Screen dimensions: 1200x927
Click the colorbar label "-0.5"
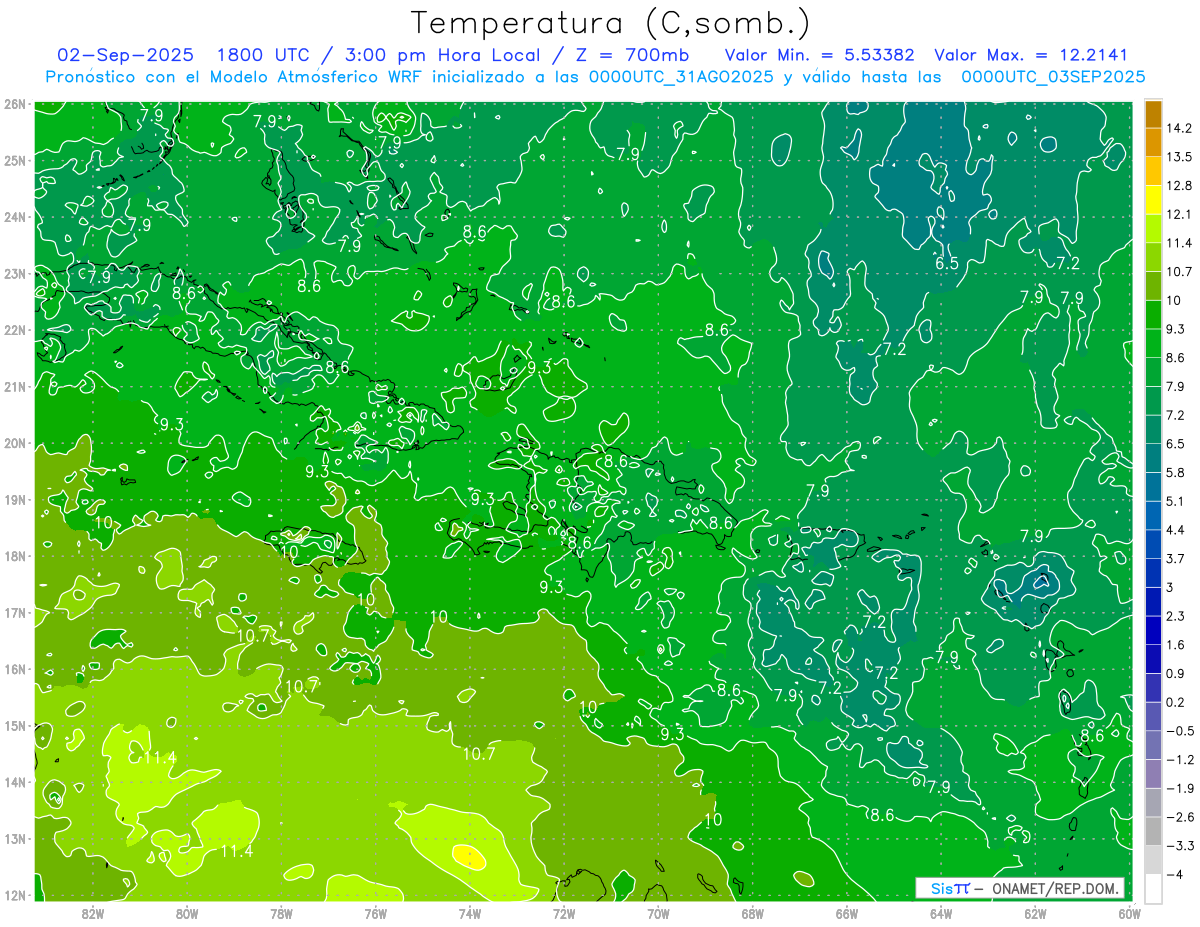coord(1180,731)
